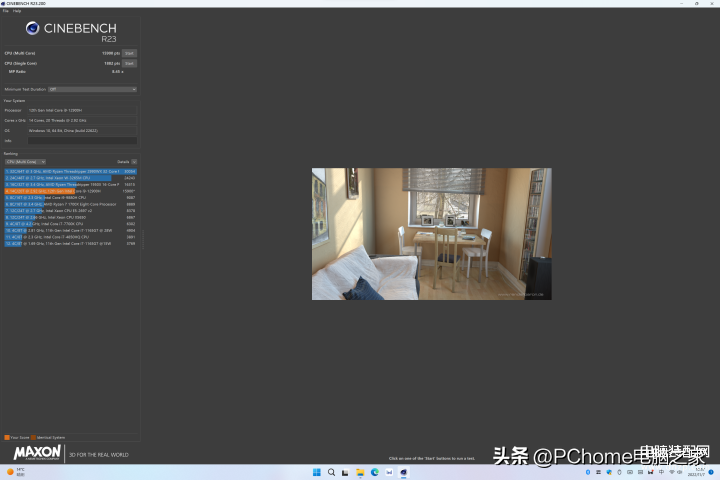Screen dimensions: 720x480
Task: Click the Cinebench logo sphere icon
Action: tap(32, 28)
